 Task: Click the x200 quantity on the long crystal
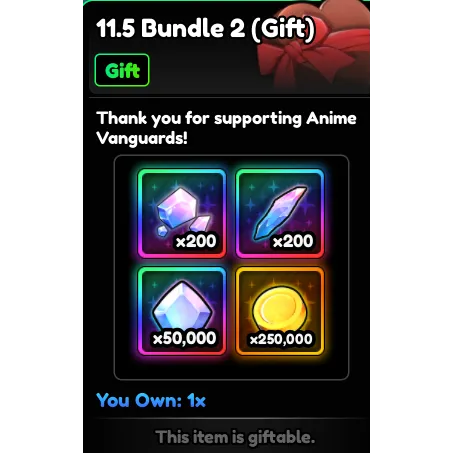click(293, 241)
